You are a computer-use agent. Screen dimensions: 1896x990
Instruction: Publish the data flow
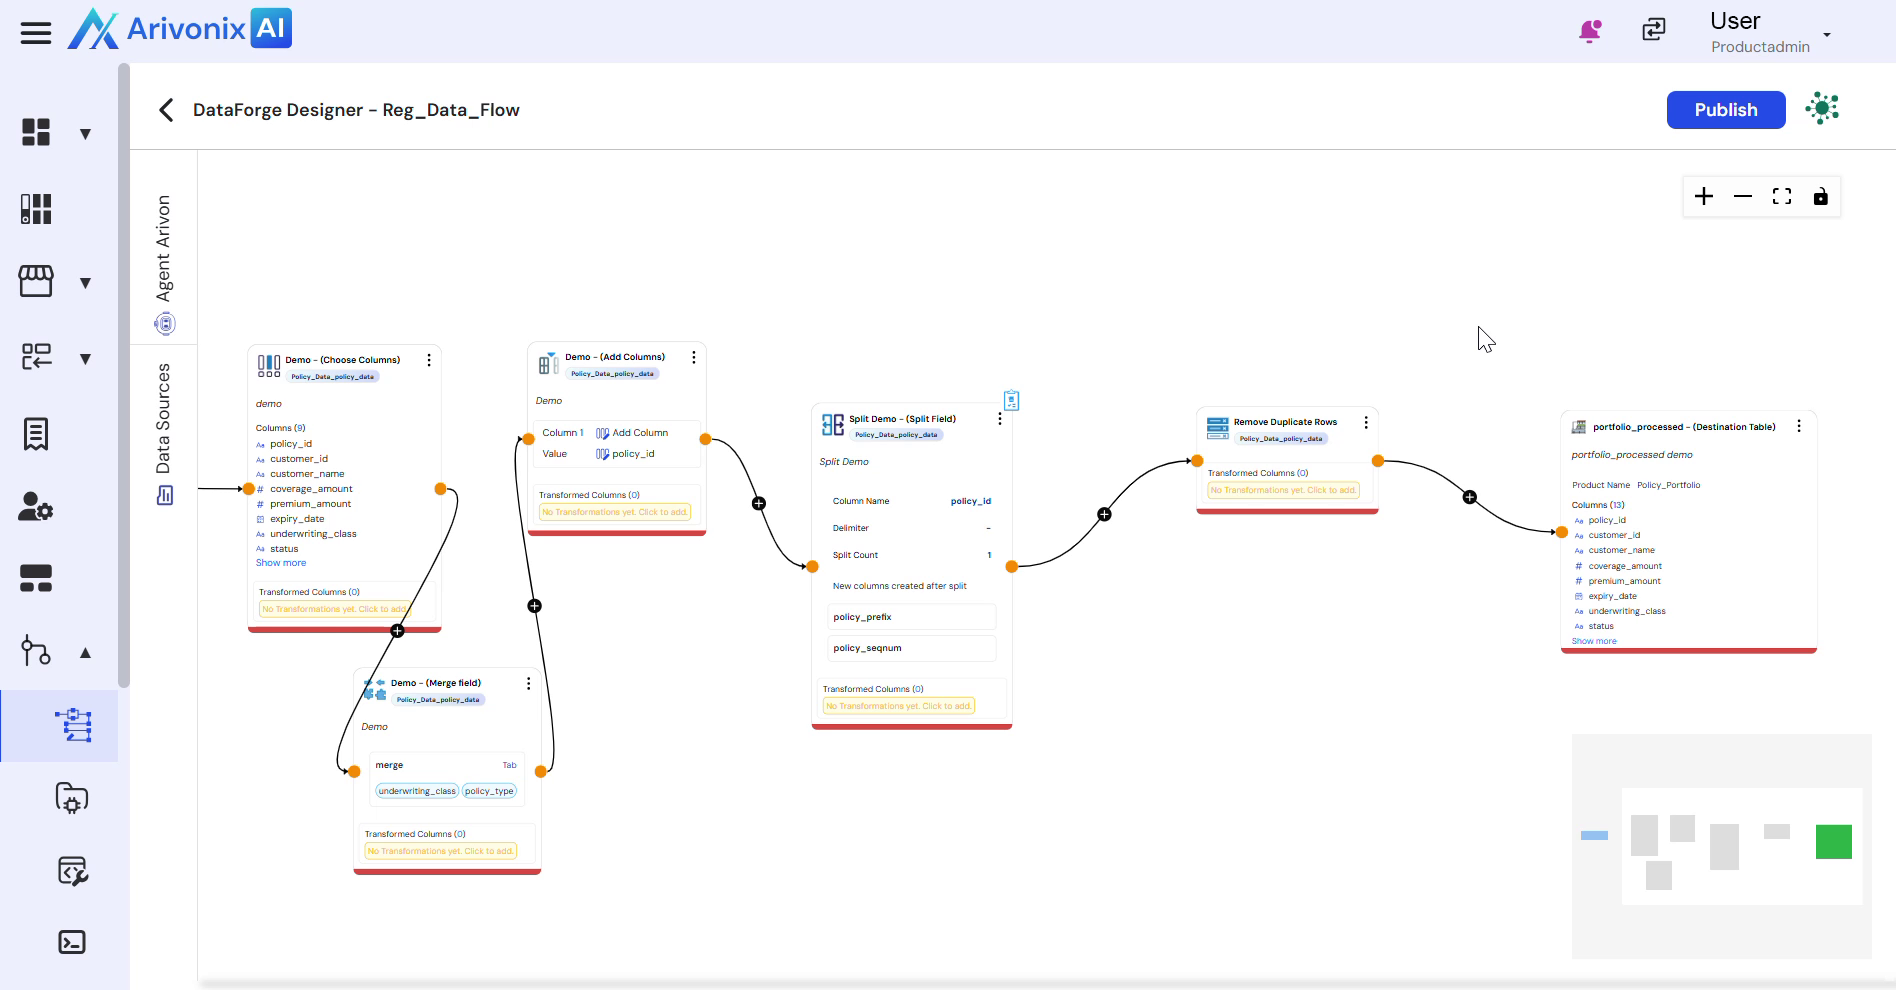click(1725, 110)
